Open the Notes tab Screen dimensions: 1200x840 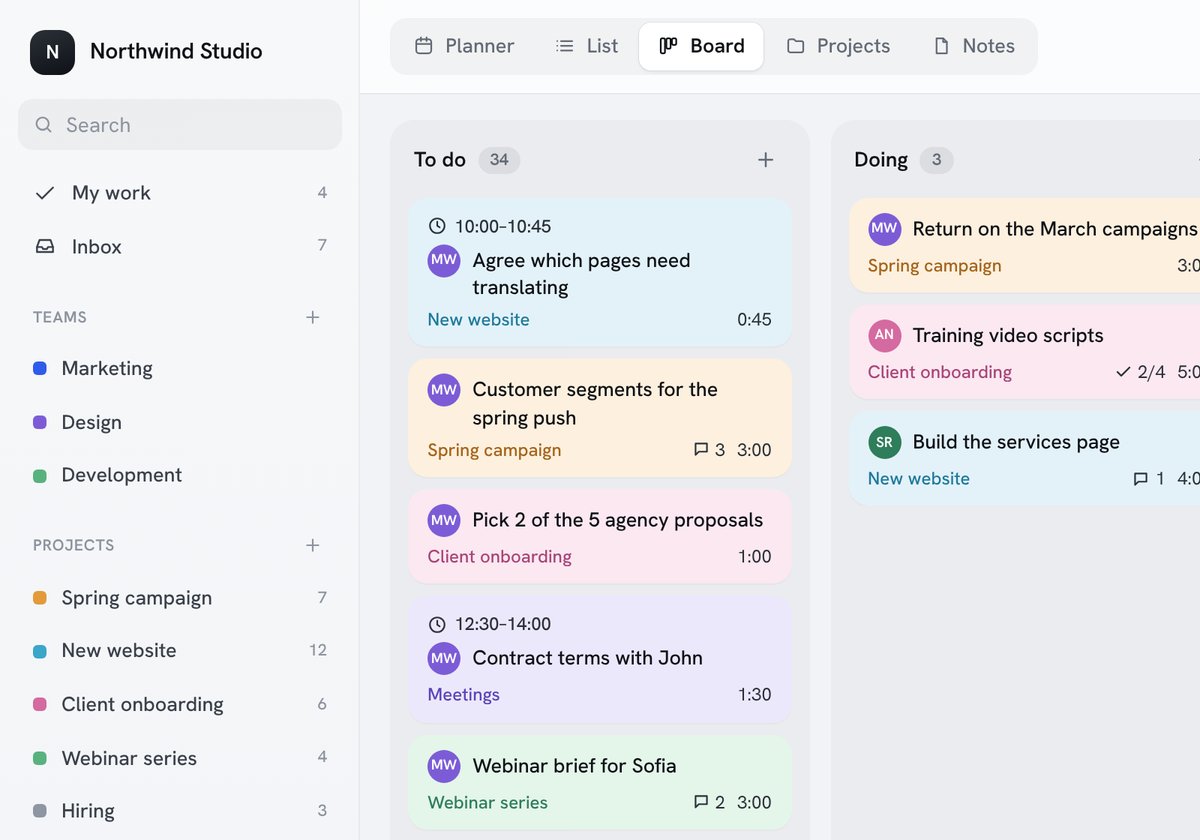pos(973,46)
